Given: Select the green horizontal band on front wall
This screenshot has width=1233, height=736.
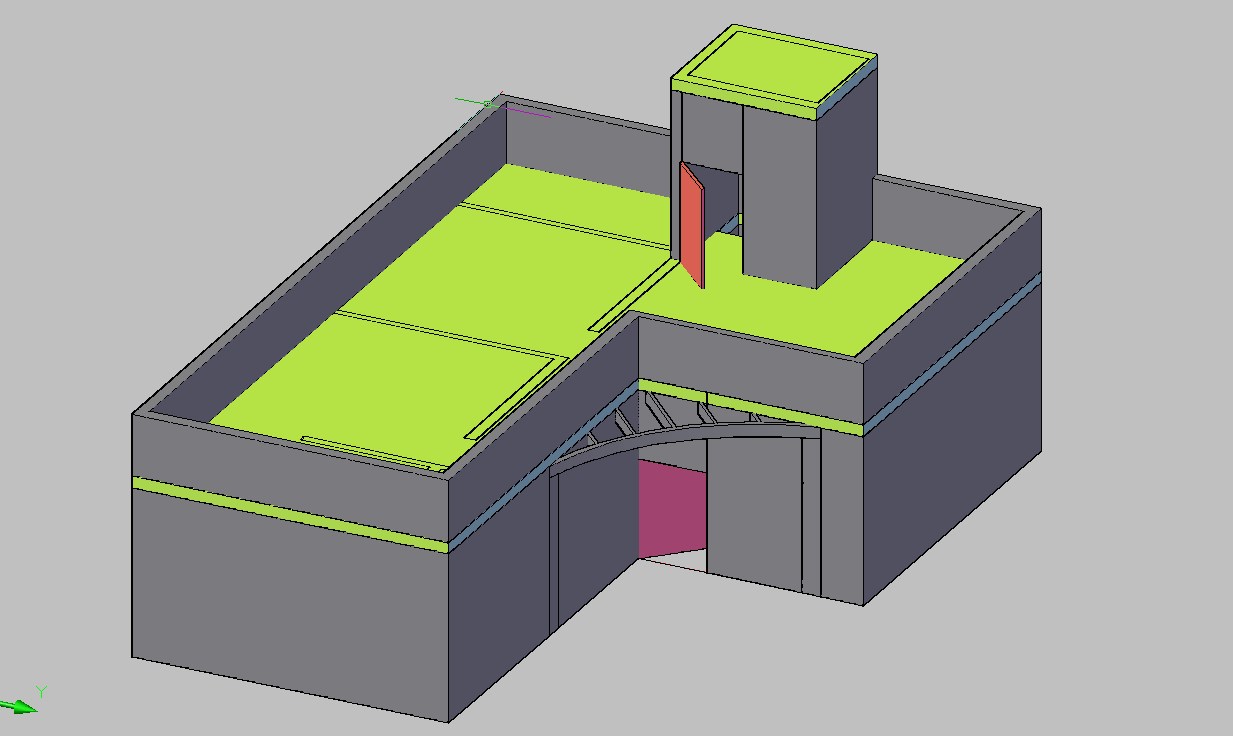Looking at the screenshot, I should tap(290, 515).
